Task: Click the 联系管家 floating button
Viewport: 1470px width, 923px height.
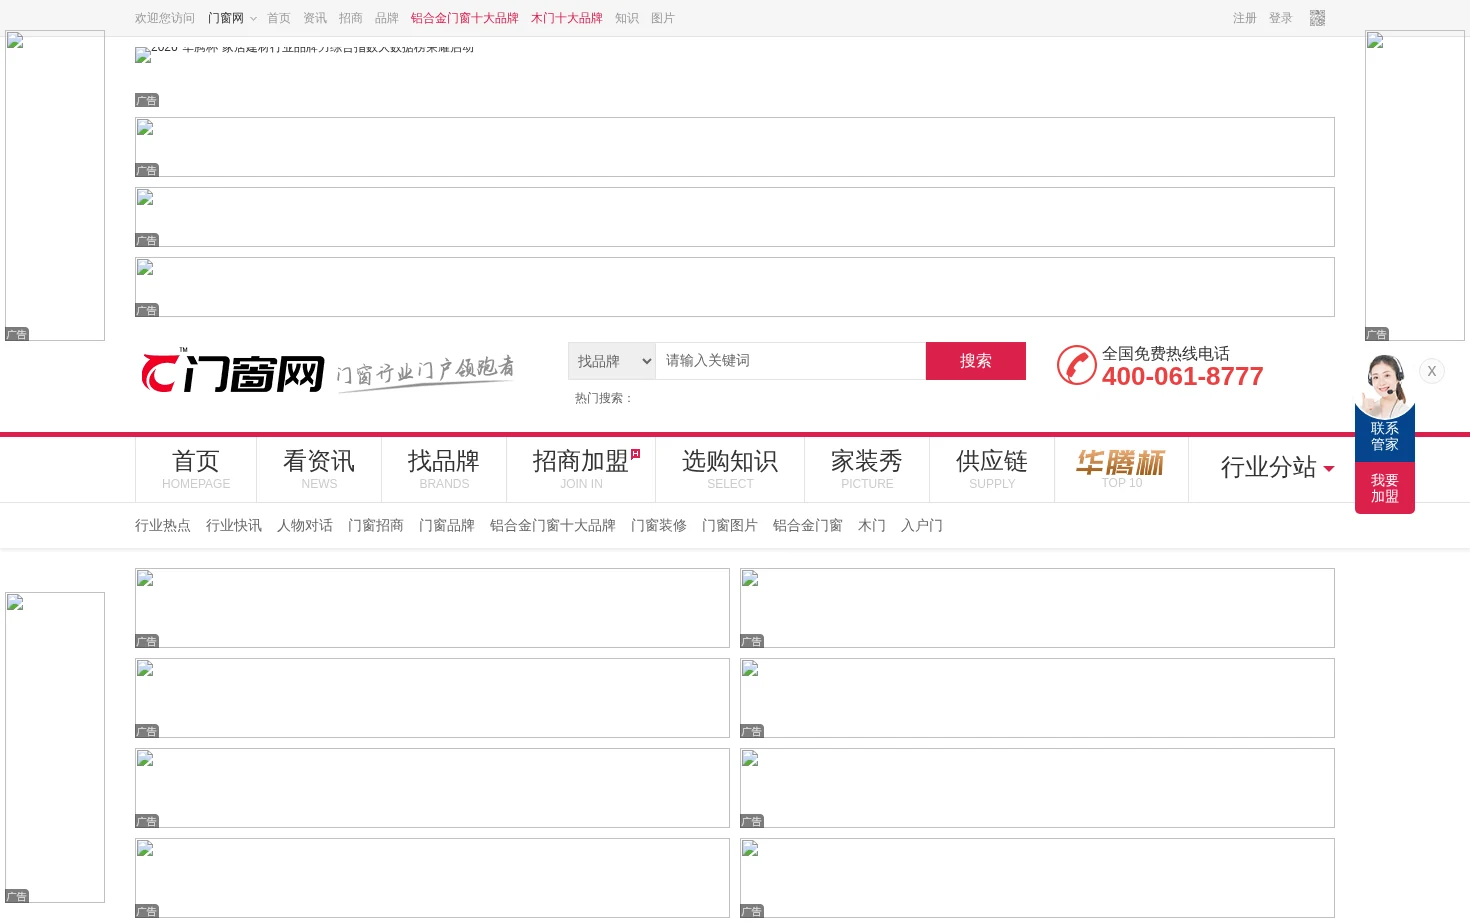Action: 1385,437
